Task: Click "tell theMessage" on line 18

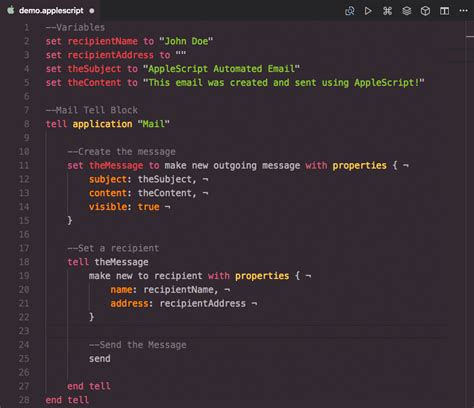Action: [x=108, y=262]
